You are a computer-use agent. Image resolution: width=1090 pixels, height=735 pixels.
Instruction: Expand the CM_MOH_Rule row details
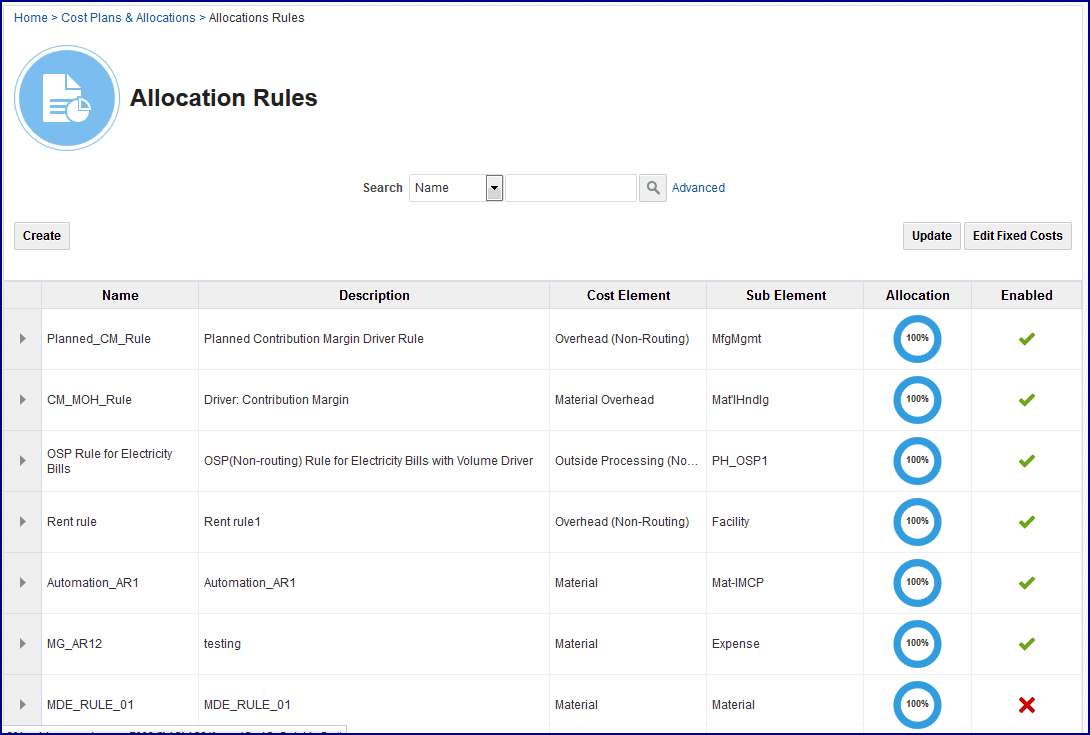pos(22,400)
